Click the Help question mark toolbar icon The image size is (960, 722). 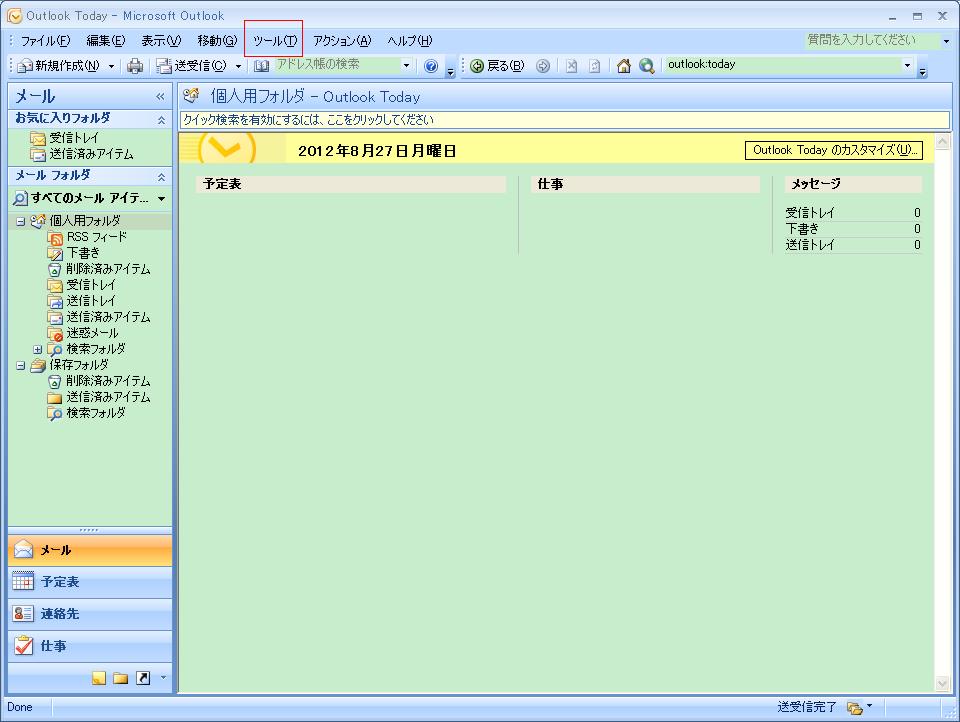[x=430, y=67]
